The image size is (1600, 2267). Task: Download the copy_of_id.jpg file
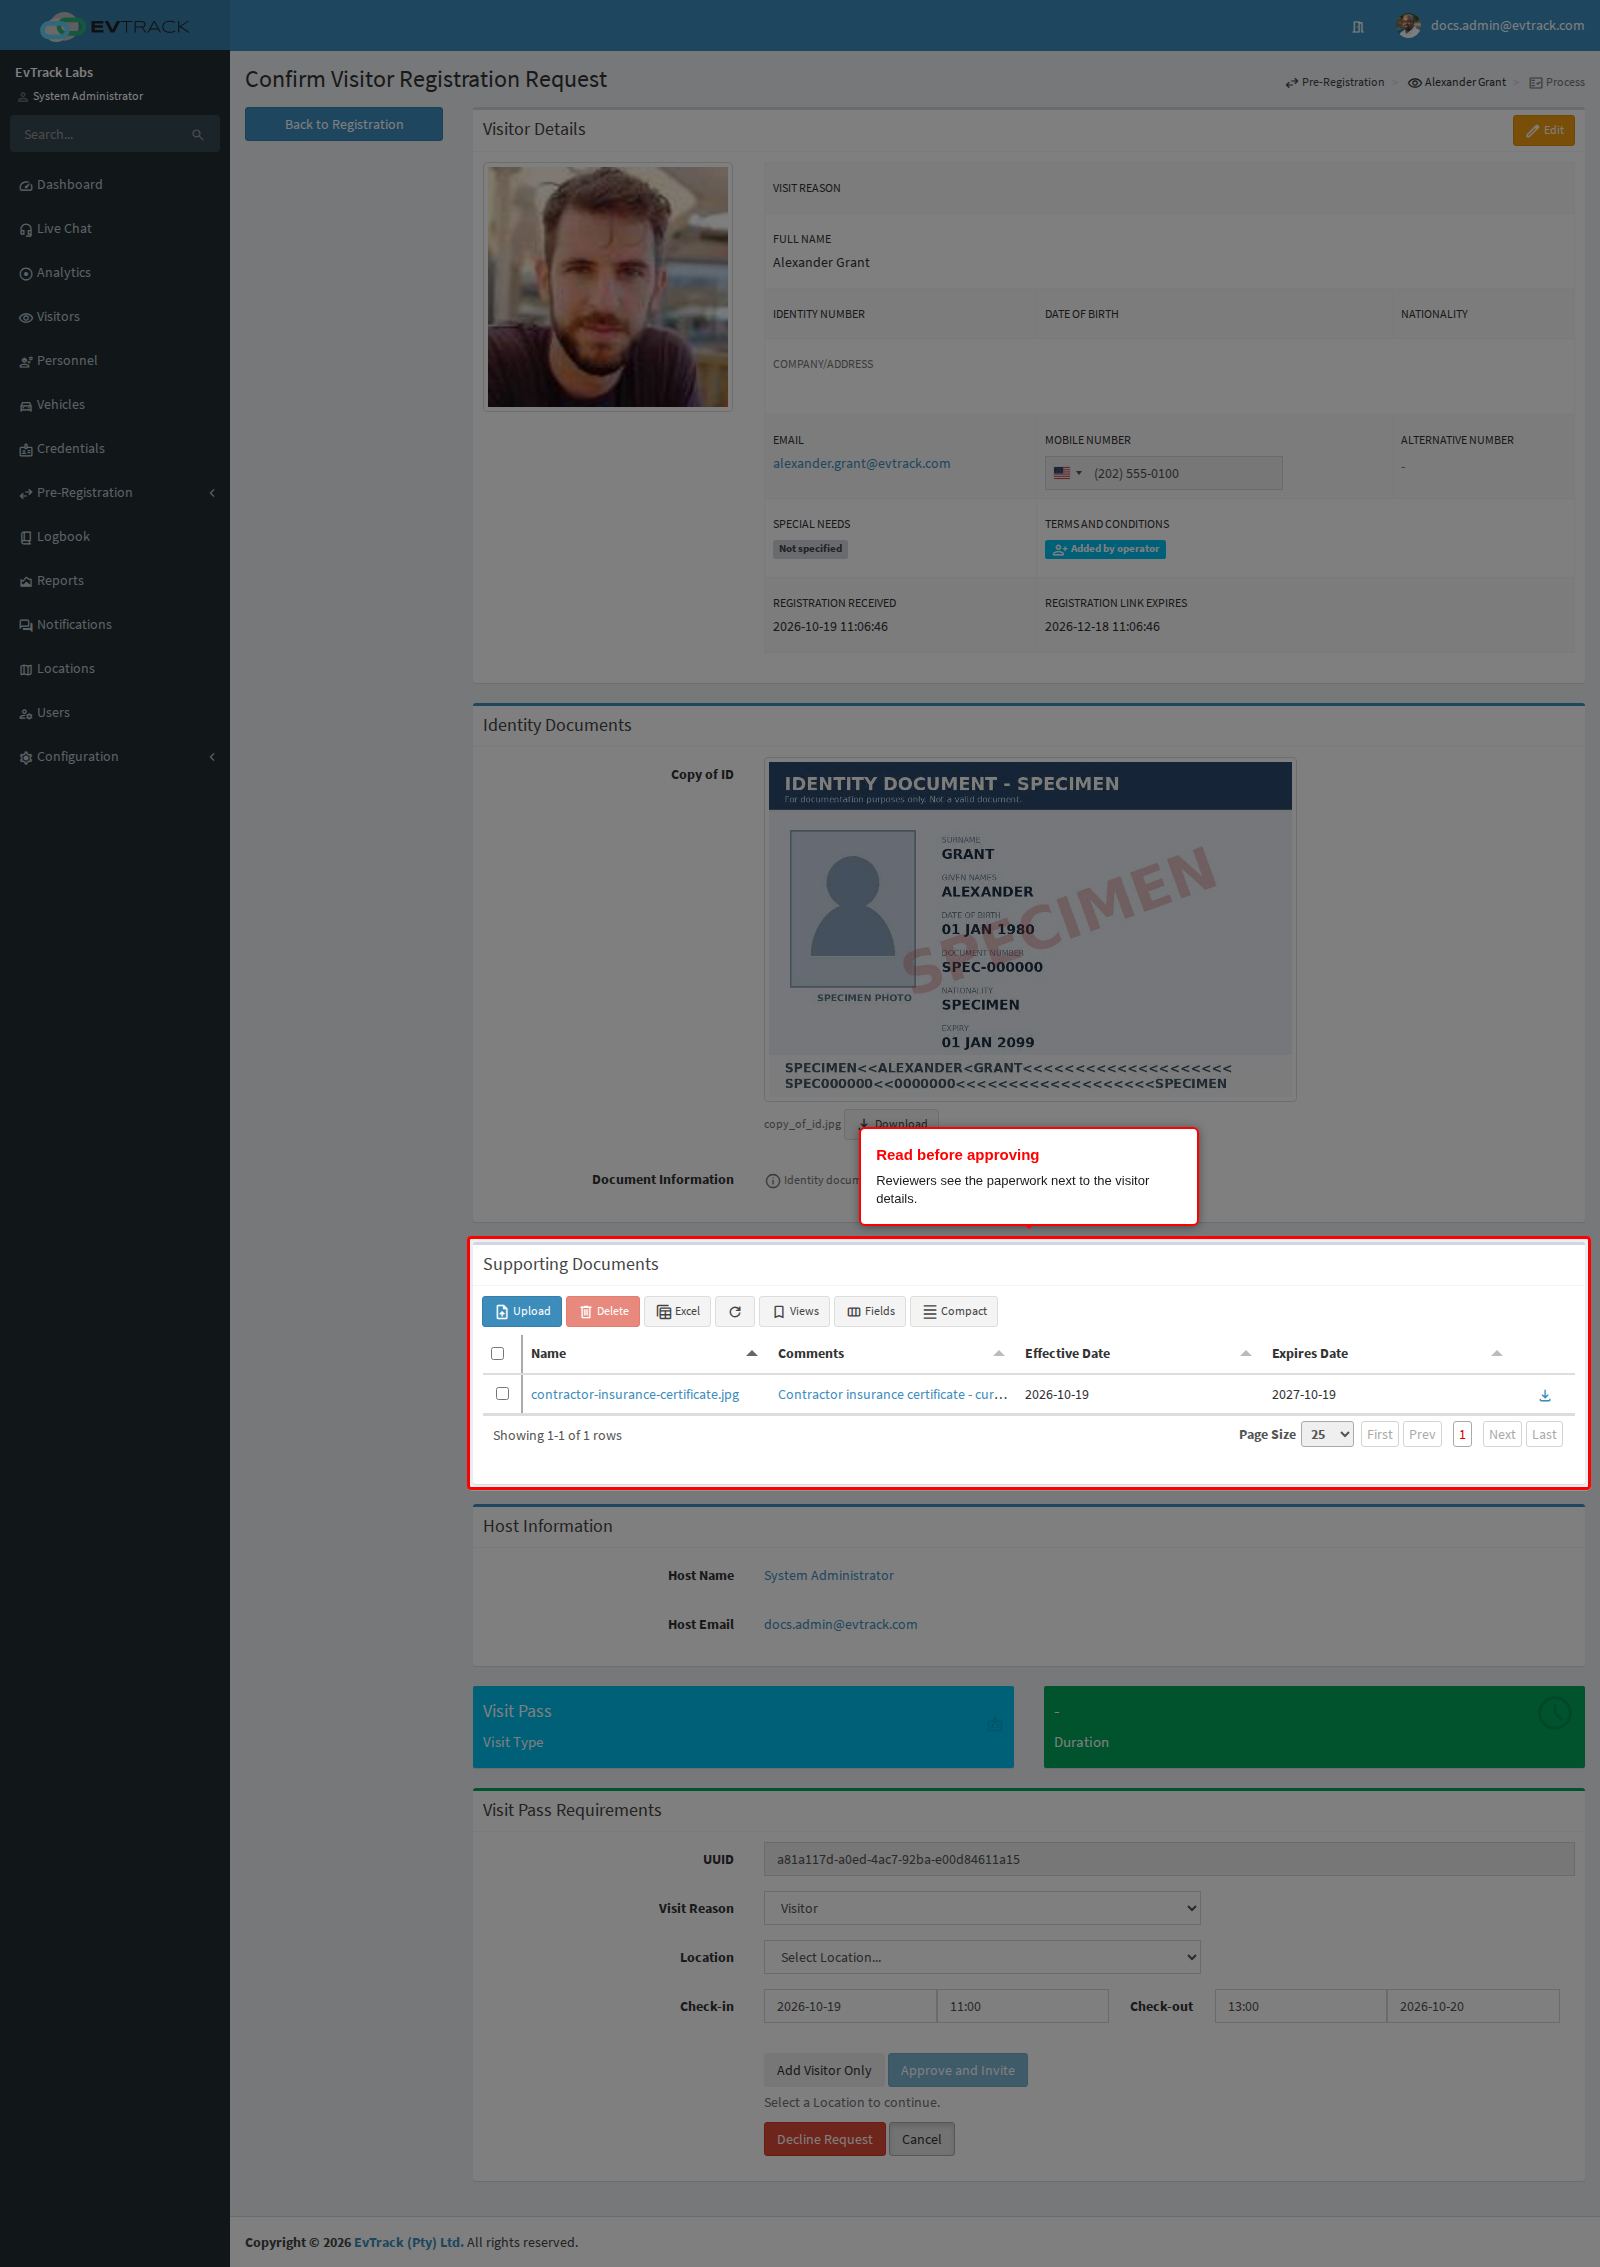click(x=891, y=1123)
